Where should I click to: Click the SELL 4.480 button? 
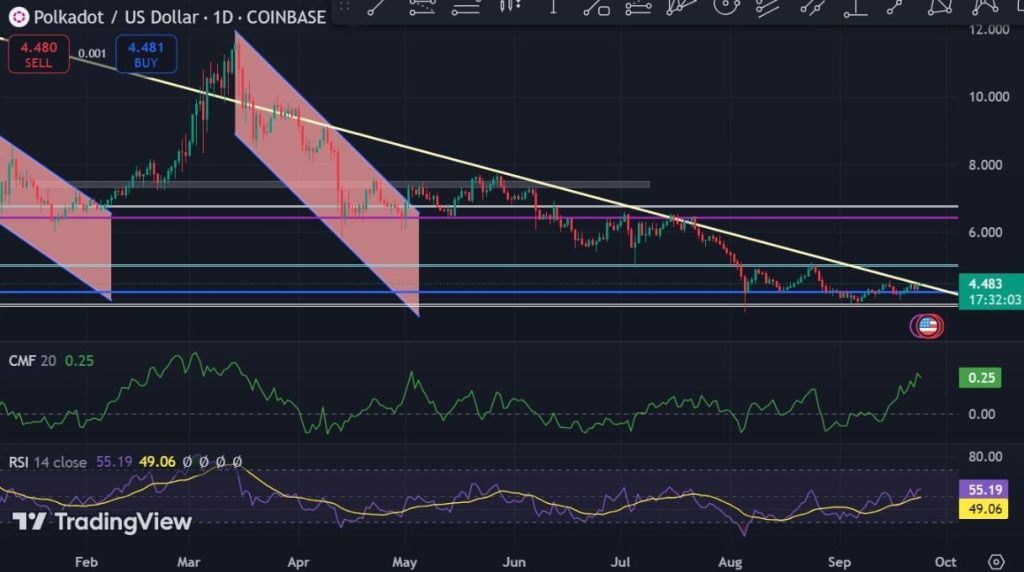[x=39, y=54]
